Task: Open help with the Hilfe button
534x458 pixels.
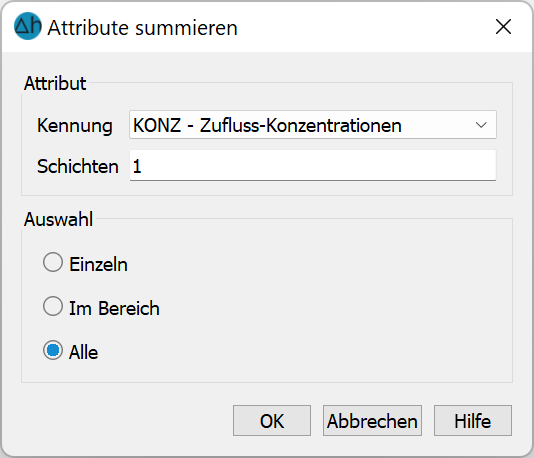Action: click(473, 421)
